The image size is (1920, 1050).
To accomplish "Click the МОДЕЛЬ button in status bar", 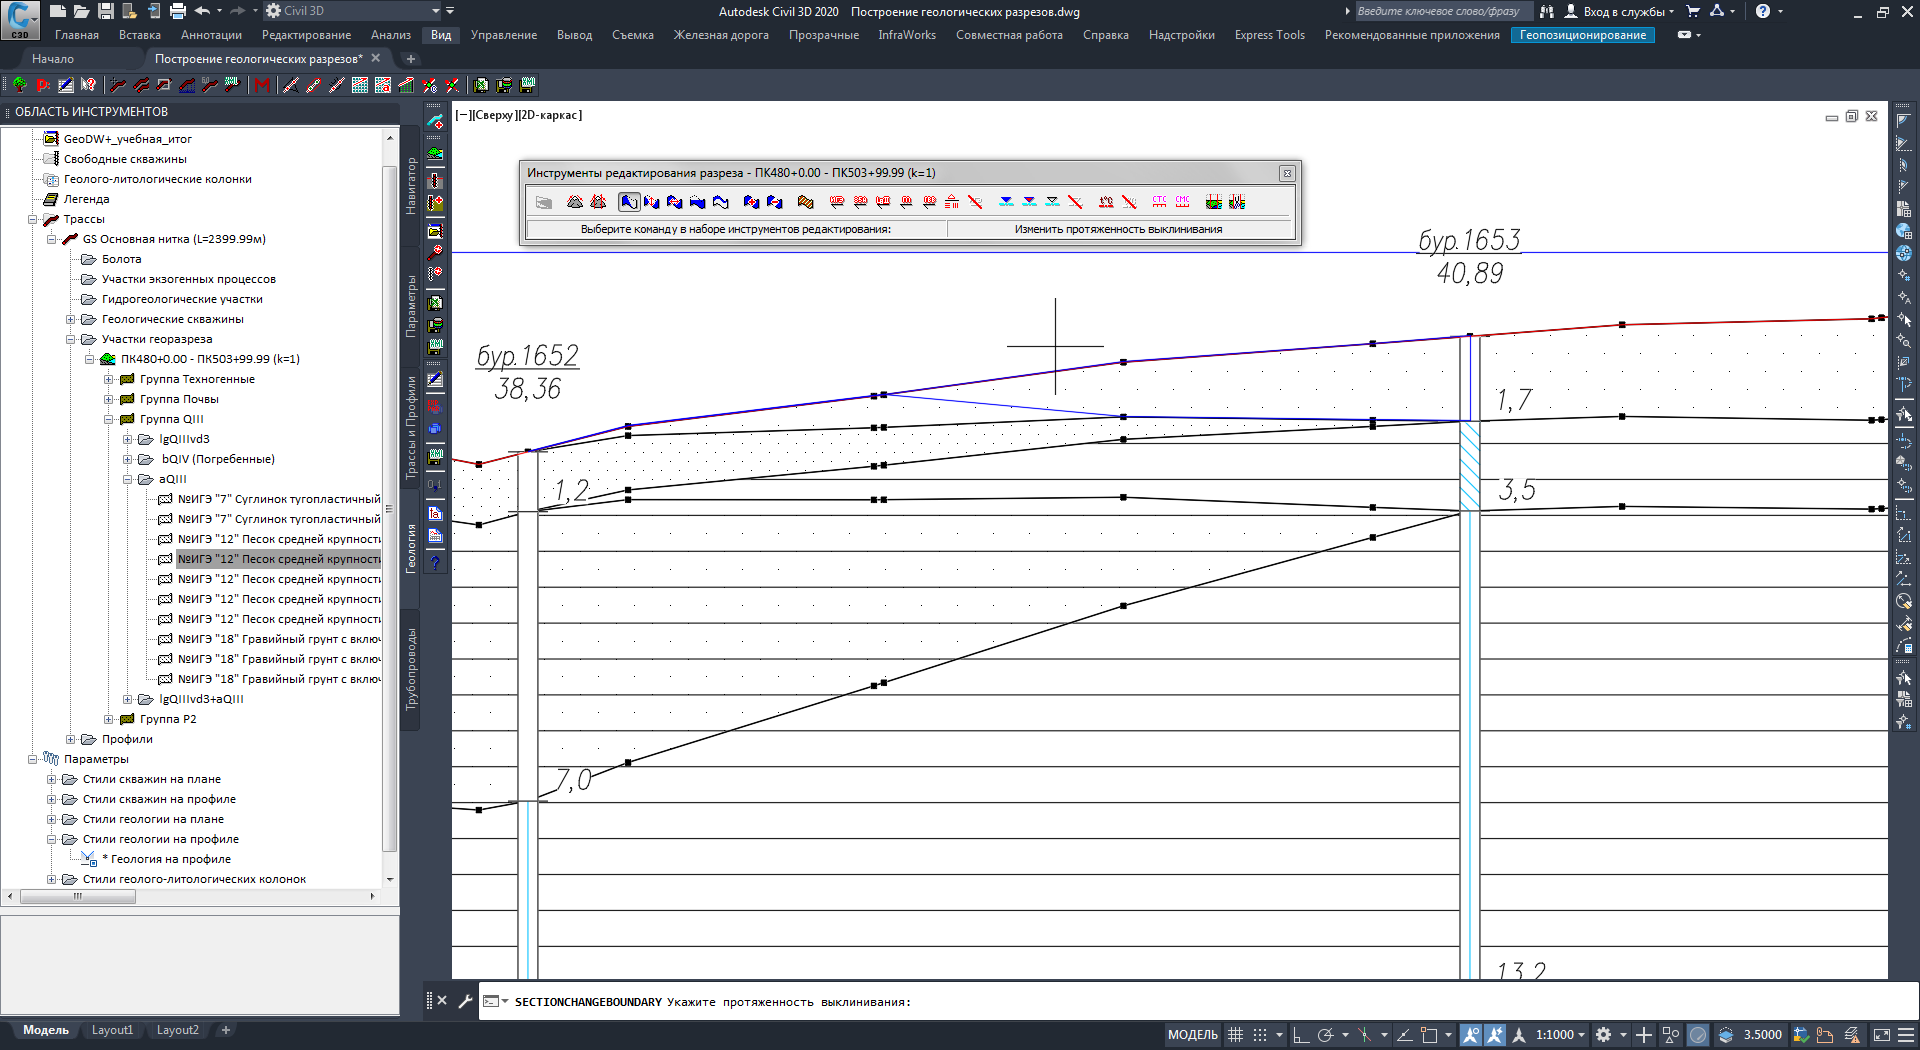I will click(1192, 1035).
